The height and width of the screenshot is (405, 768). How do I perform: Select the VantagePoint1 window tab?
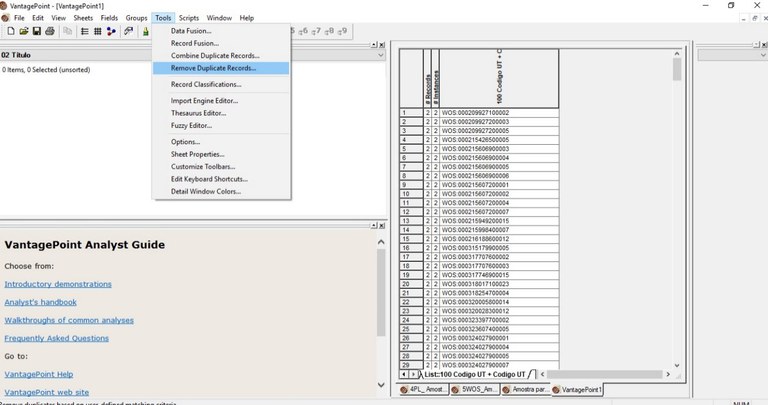[577, 390]
